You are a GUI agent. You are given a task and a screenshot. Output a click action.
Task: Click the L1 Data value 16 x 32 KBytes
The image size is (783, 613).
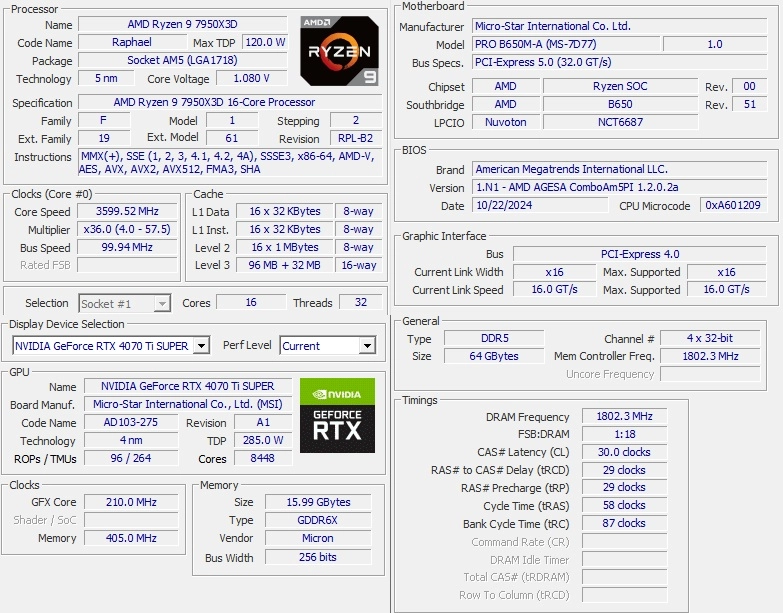click(x=285, y=211)
